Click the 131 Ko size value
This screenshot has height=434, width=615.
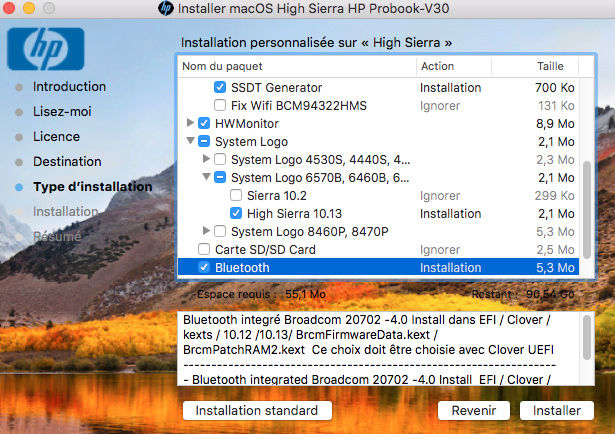pyautogui.click(x=556, y=105)
